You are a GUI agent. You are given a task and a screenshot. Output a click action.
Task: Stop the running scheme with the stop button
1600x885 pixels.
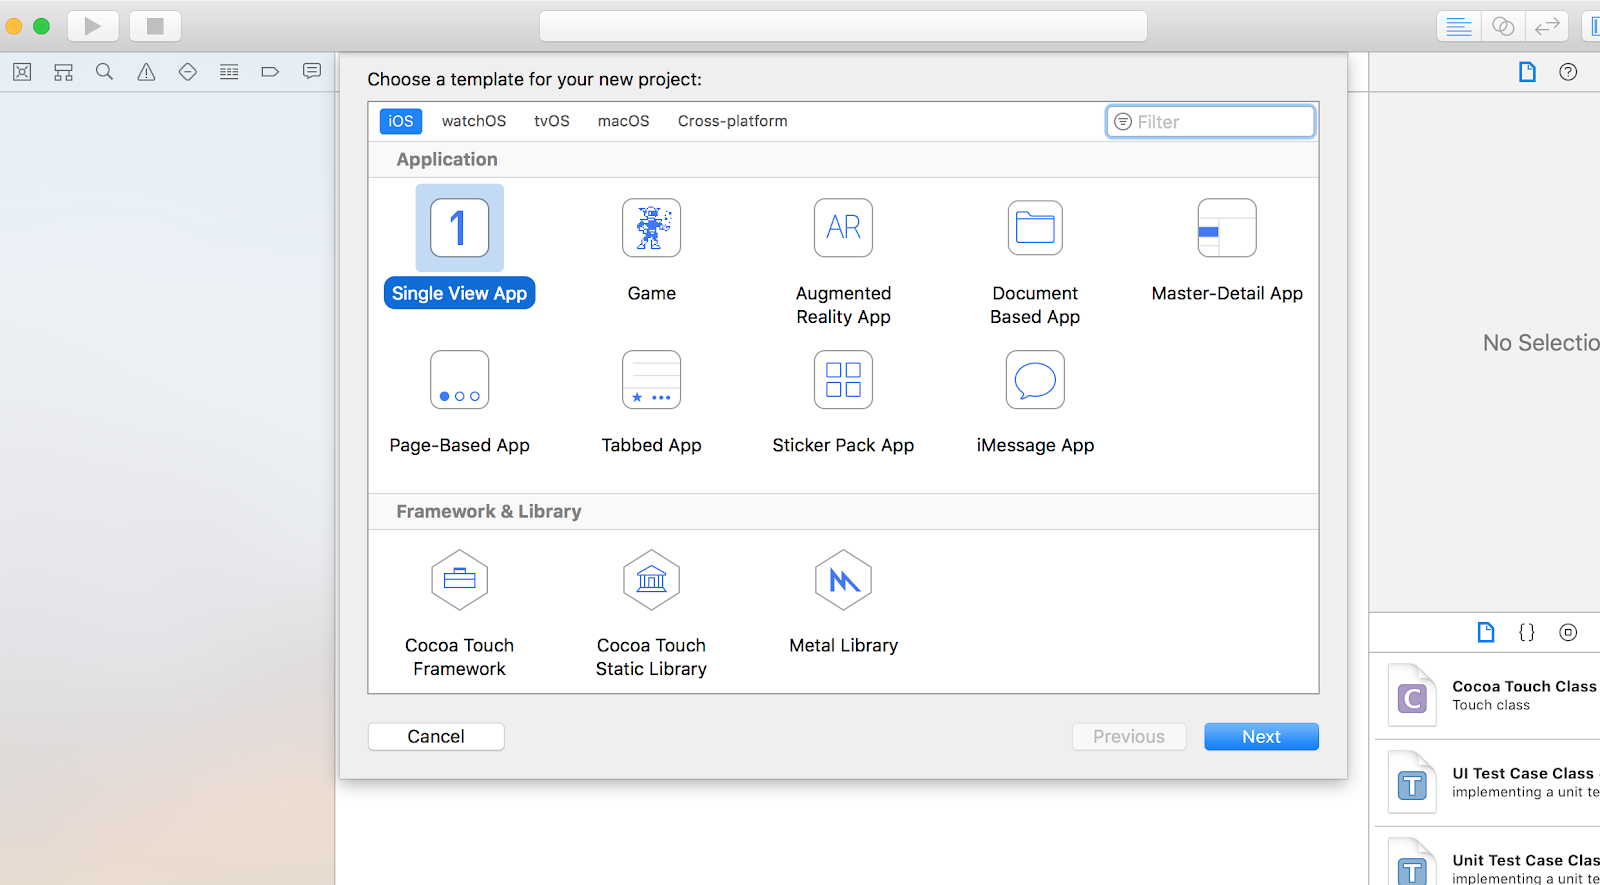click(155, 26)
